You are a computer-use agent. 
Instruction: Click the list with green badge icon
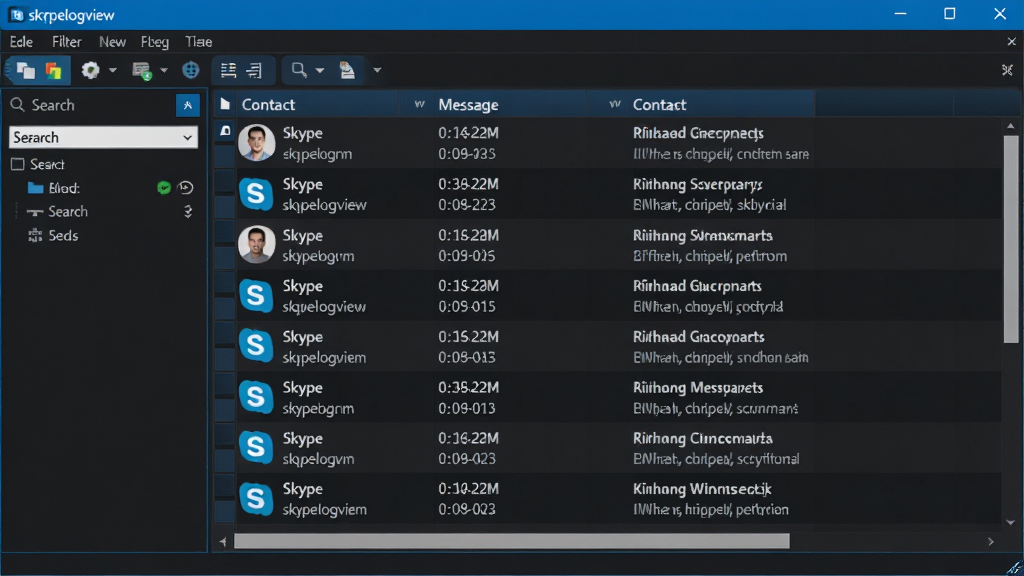point(142,71)
